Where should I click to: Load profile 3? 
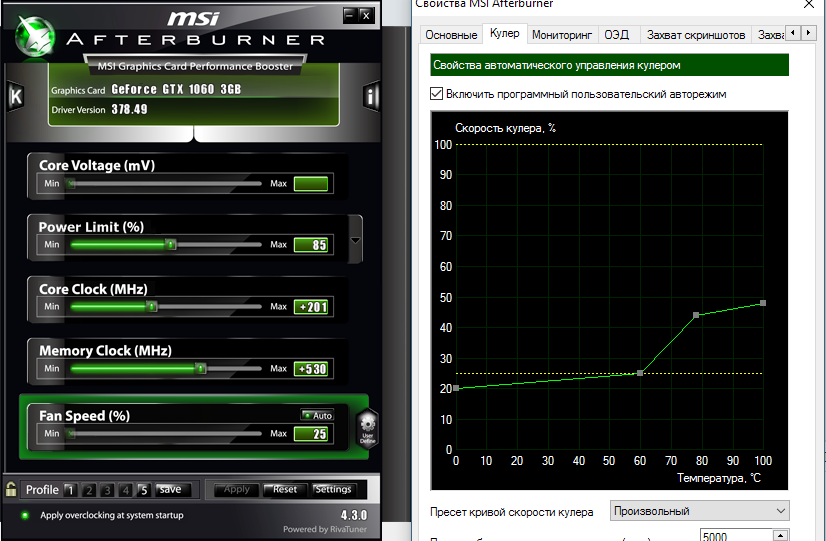(107, 490)
